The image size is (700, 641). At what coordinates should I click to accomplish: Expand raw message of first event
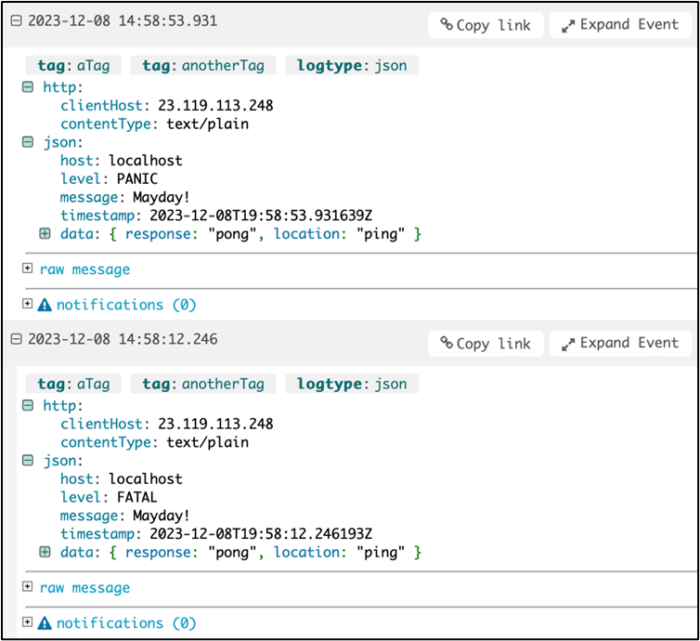pyautogui.click(x=28, y=269)
